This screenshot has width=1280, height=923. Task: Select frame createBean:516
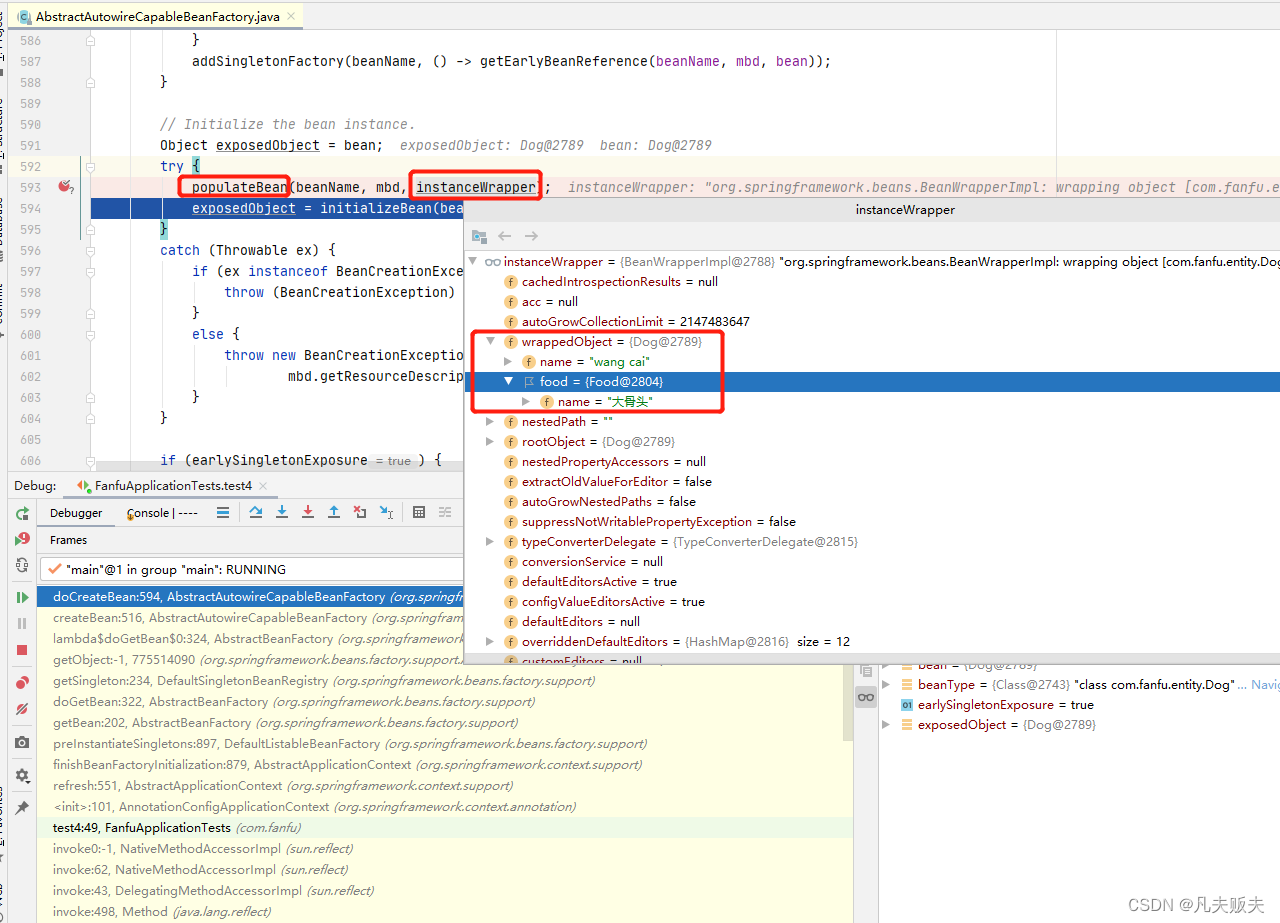(x=250, y=618)
